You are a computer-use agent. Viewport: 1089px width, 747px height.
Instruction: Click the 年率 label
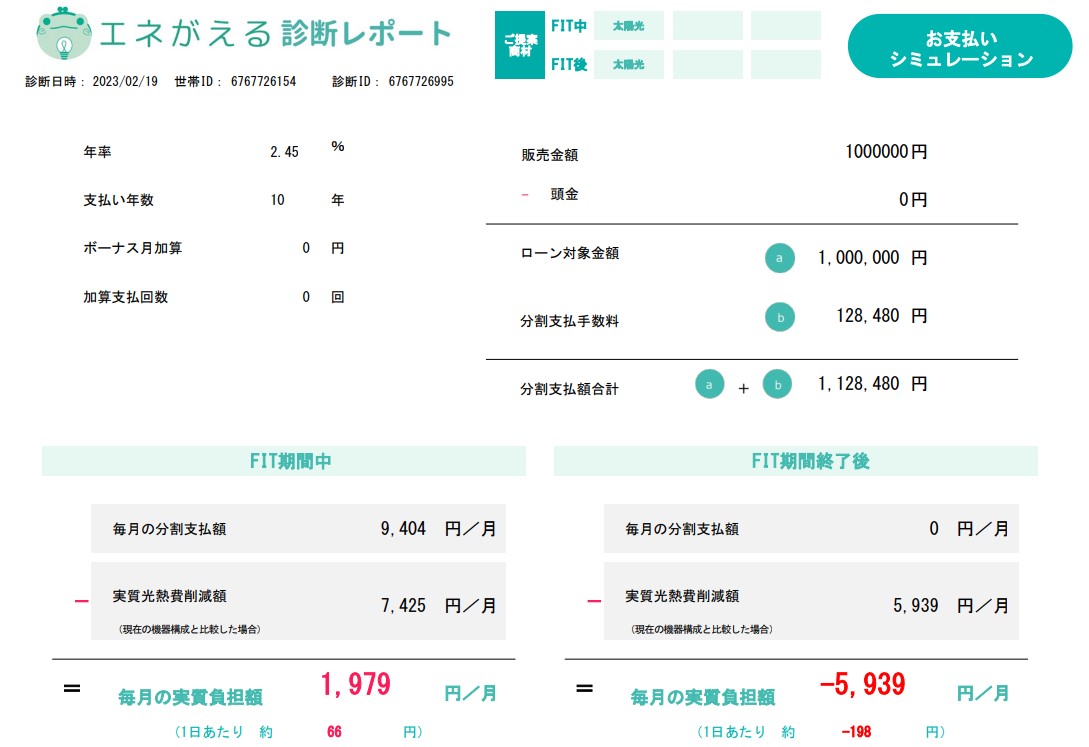coord(97,152)
